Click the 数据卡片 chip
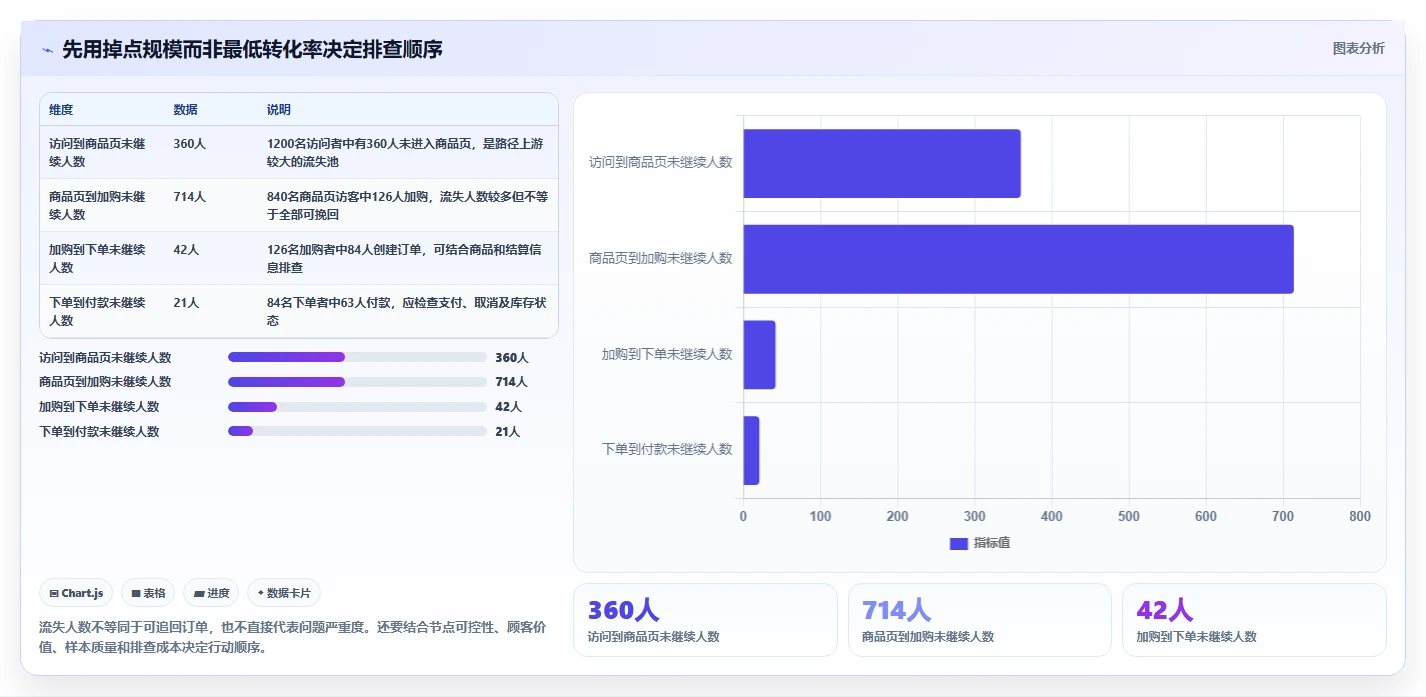 tap(284, 593)
